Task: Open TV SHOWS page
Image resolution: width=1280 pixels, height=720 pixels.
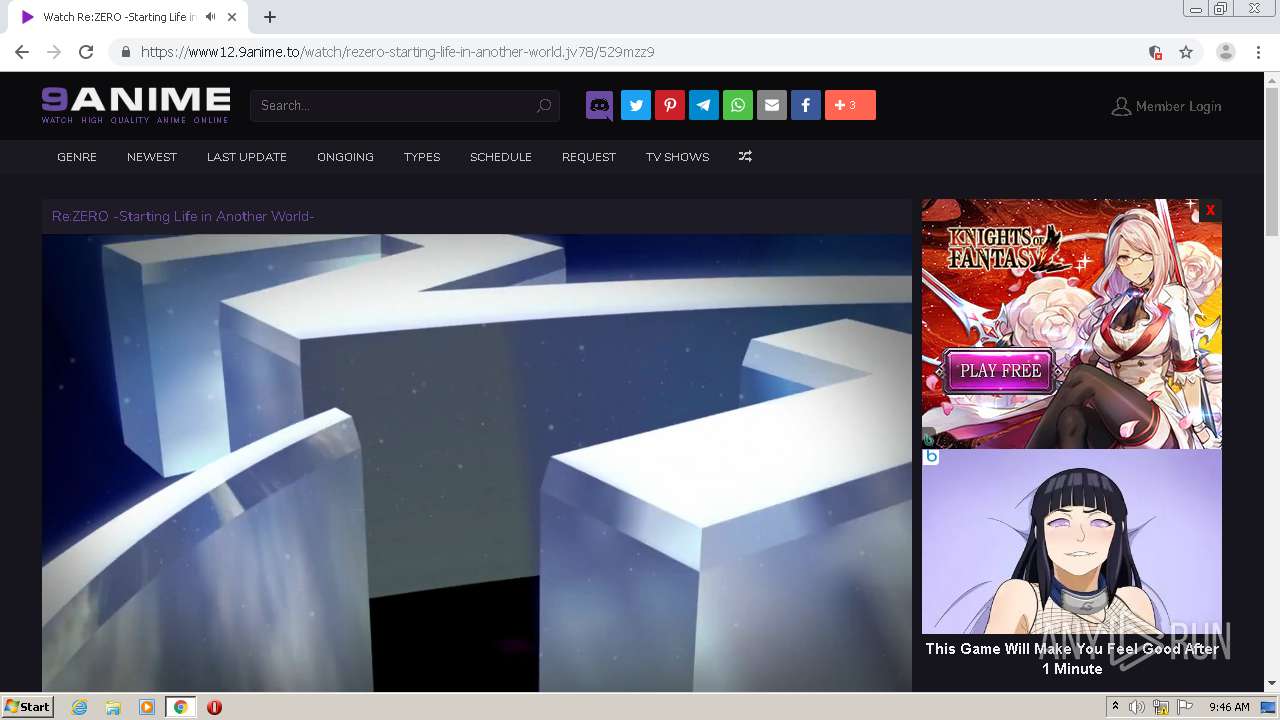Action: click(677, 157)
